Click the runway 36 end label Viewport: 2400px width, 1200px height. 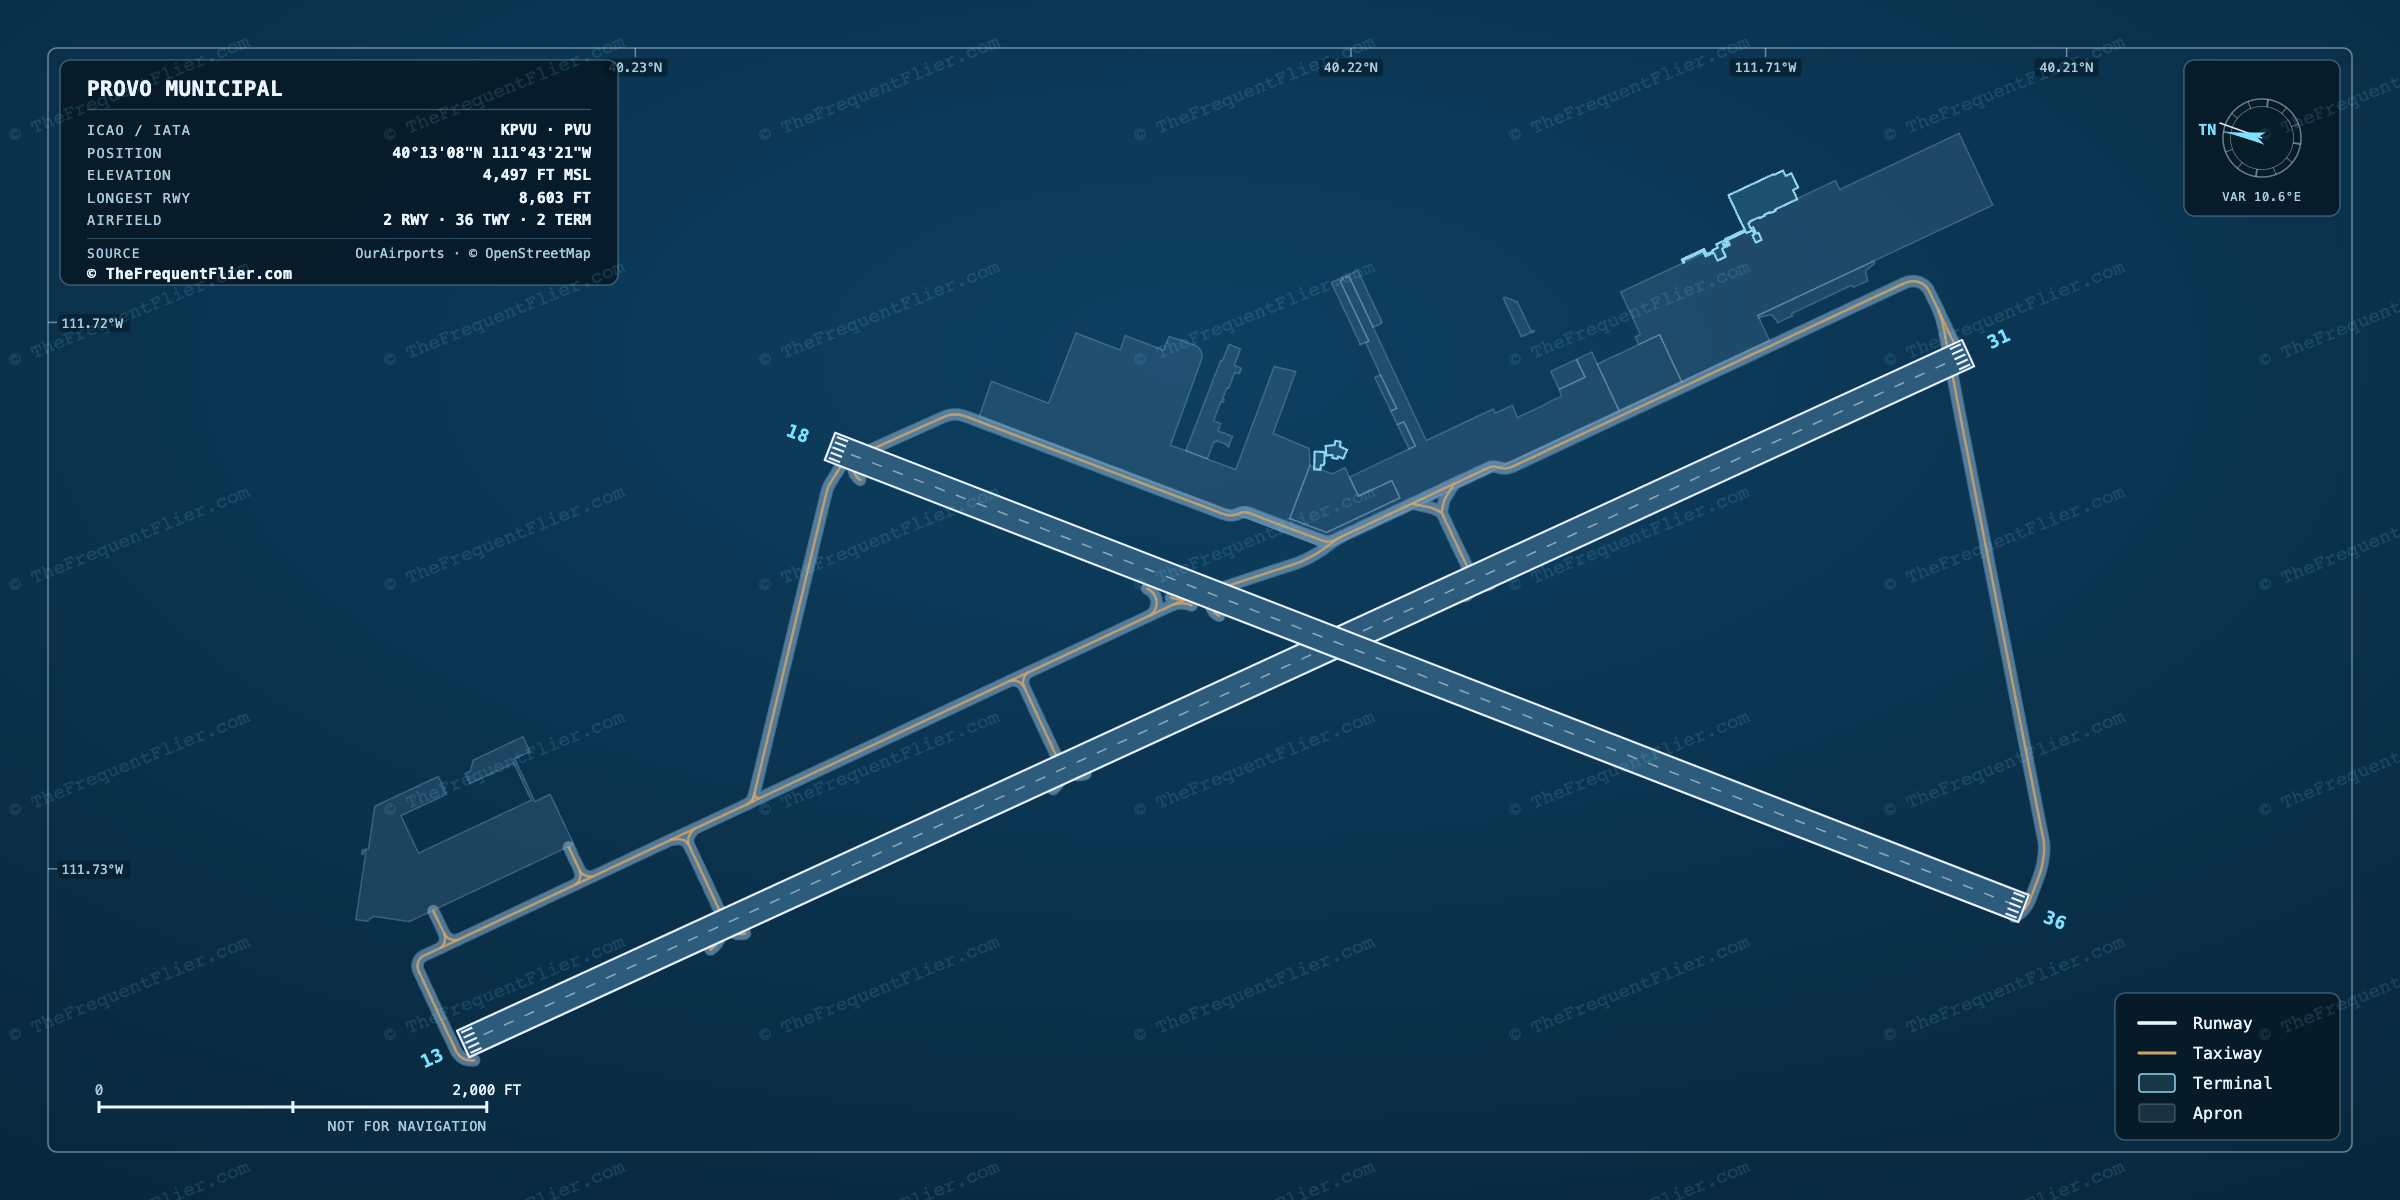2054,920
